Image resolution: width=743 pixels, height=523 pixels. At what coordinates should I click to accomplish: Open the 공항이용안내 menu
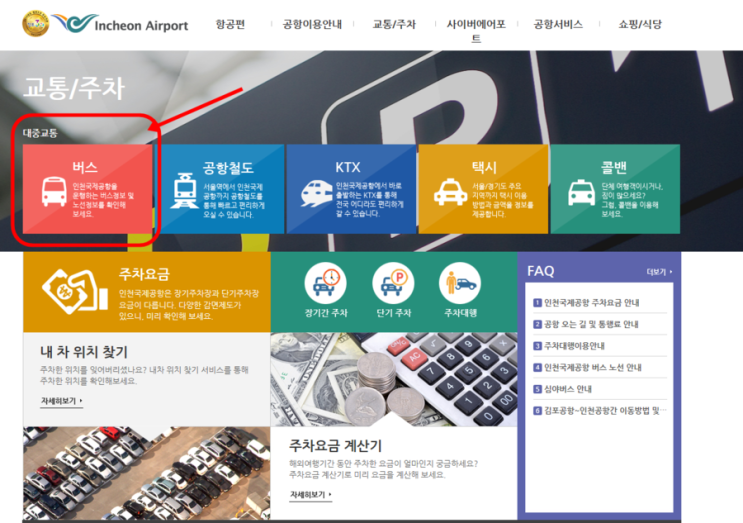click(312, 24)
